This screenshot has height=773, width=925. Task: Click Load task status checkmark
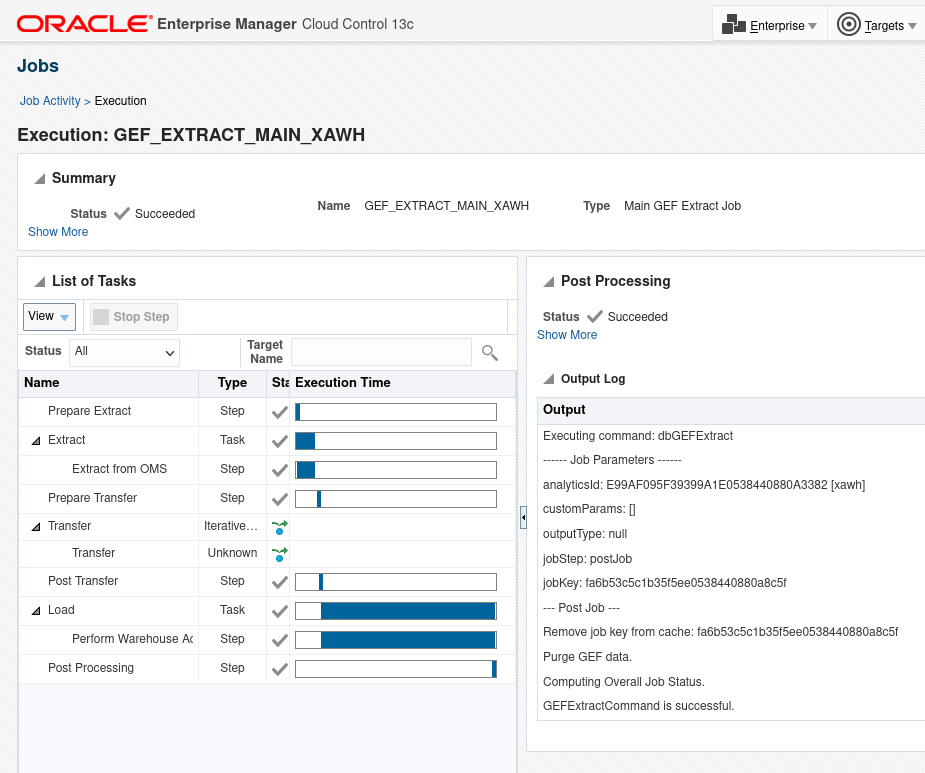point(280,611)
